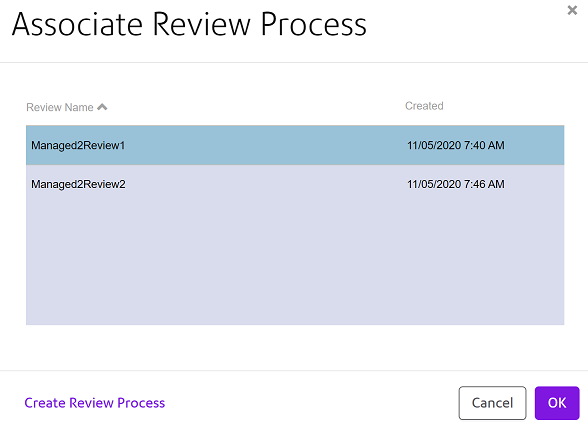The image size is (588, 426).
Task: Confirm selection with the OK button
Action: coord(557,403)
